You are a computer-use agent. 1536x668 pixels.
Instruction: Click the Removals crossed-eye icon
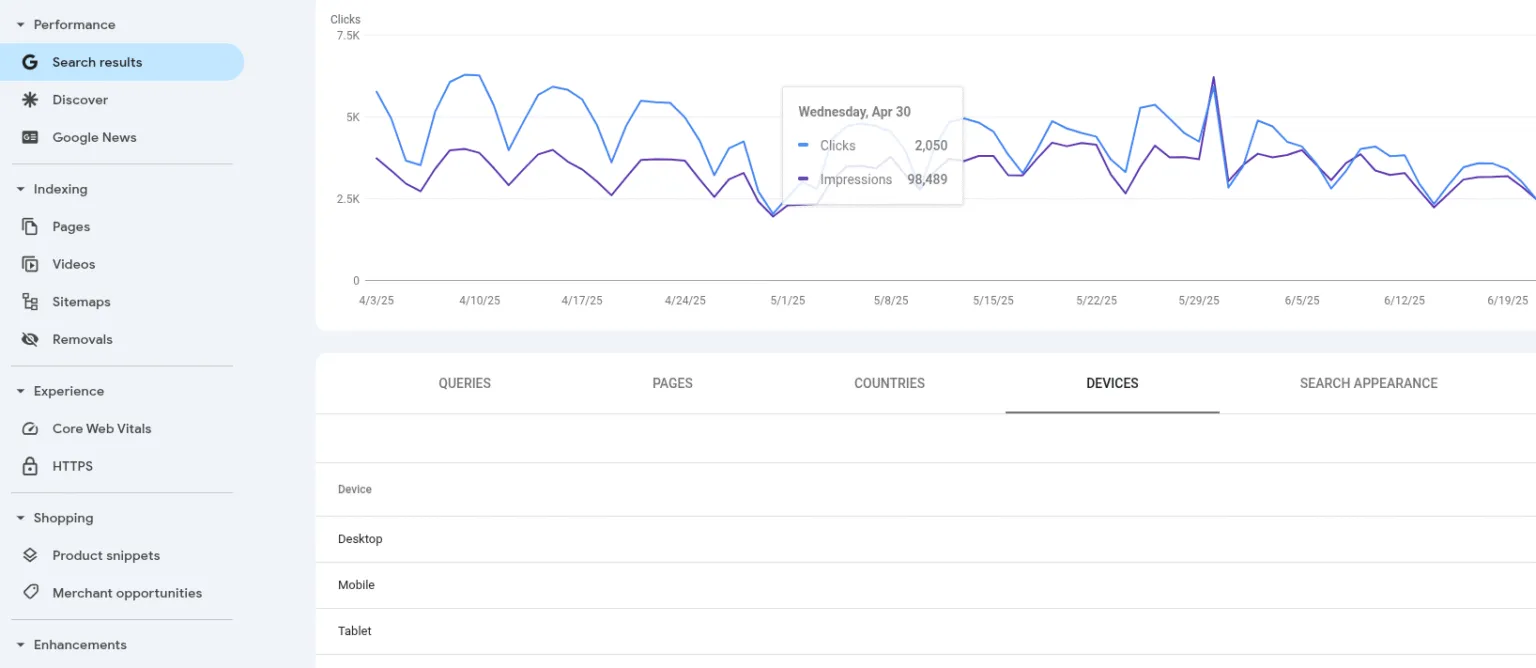click(30, 340)
